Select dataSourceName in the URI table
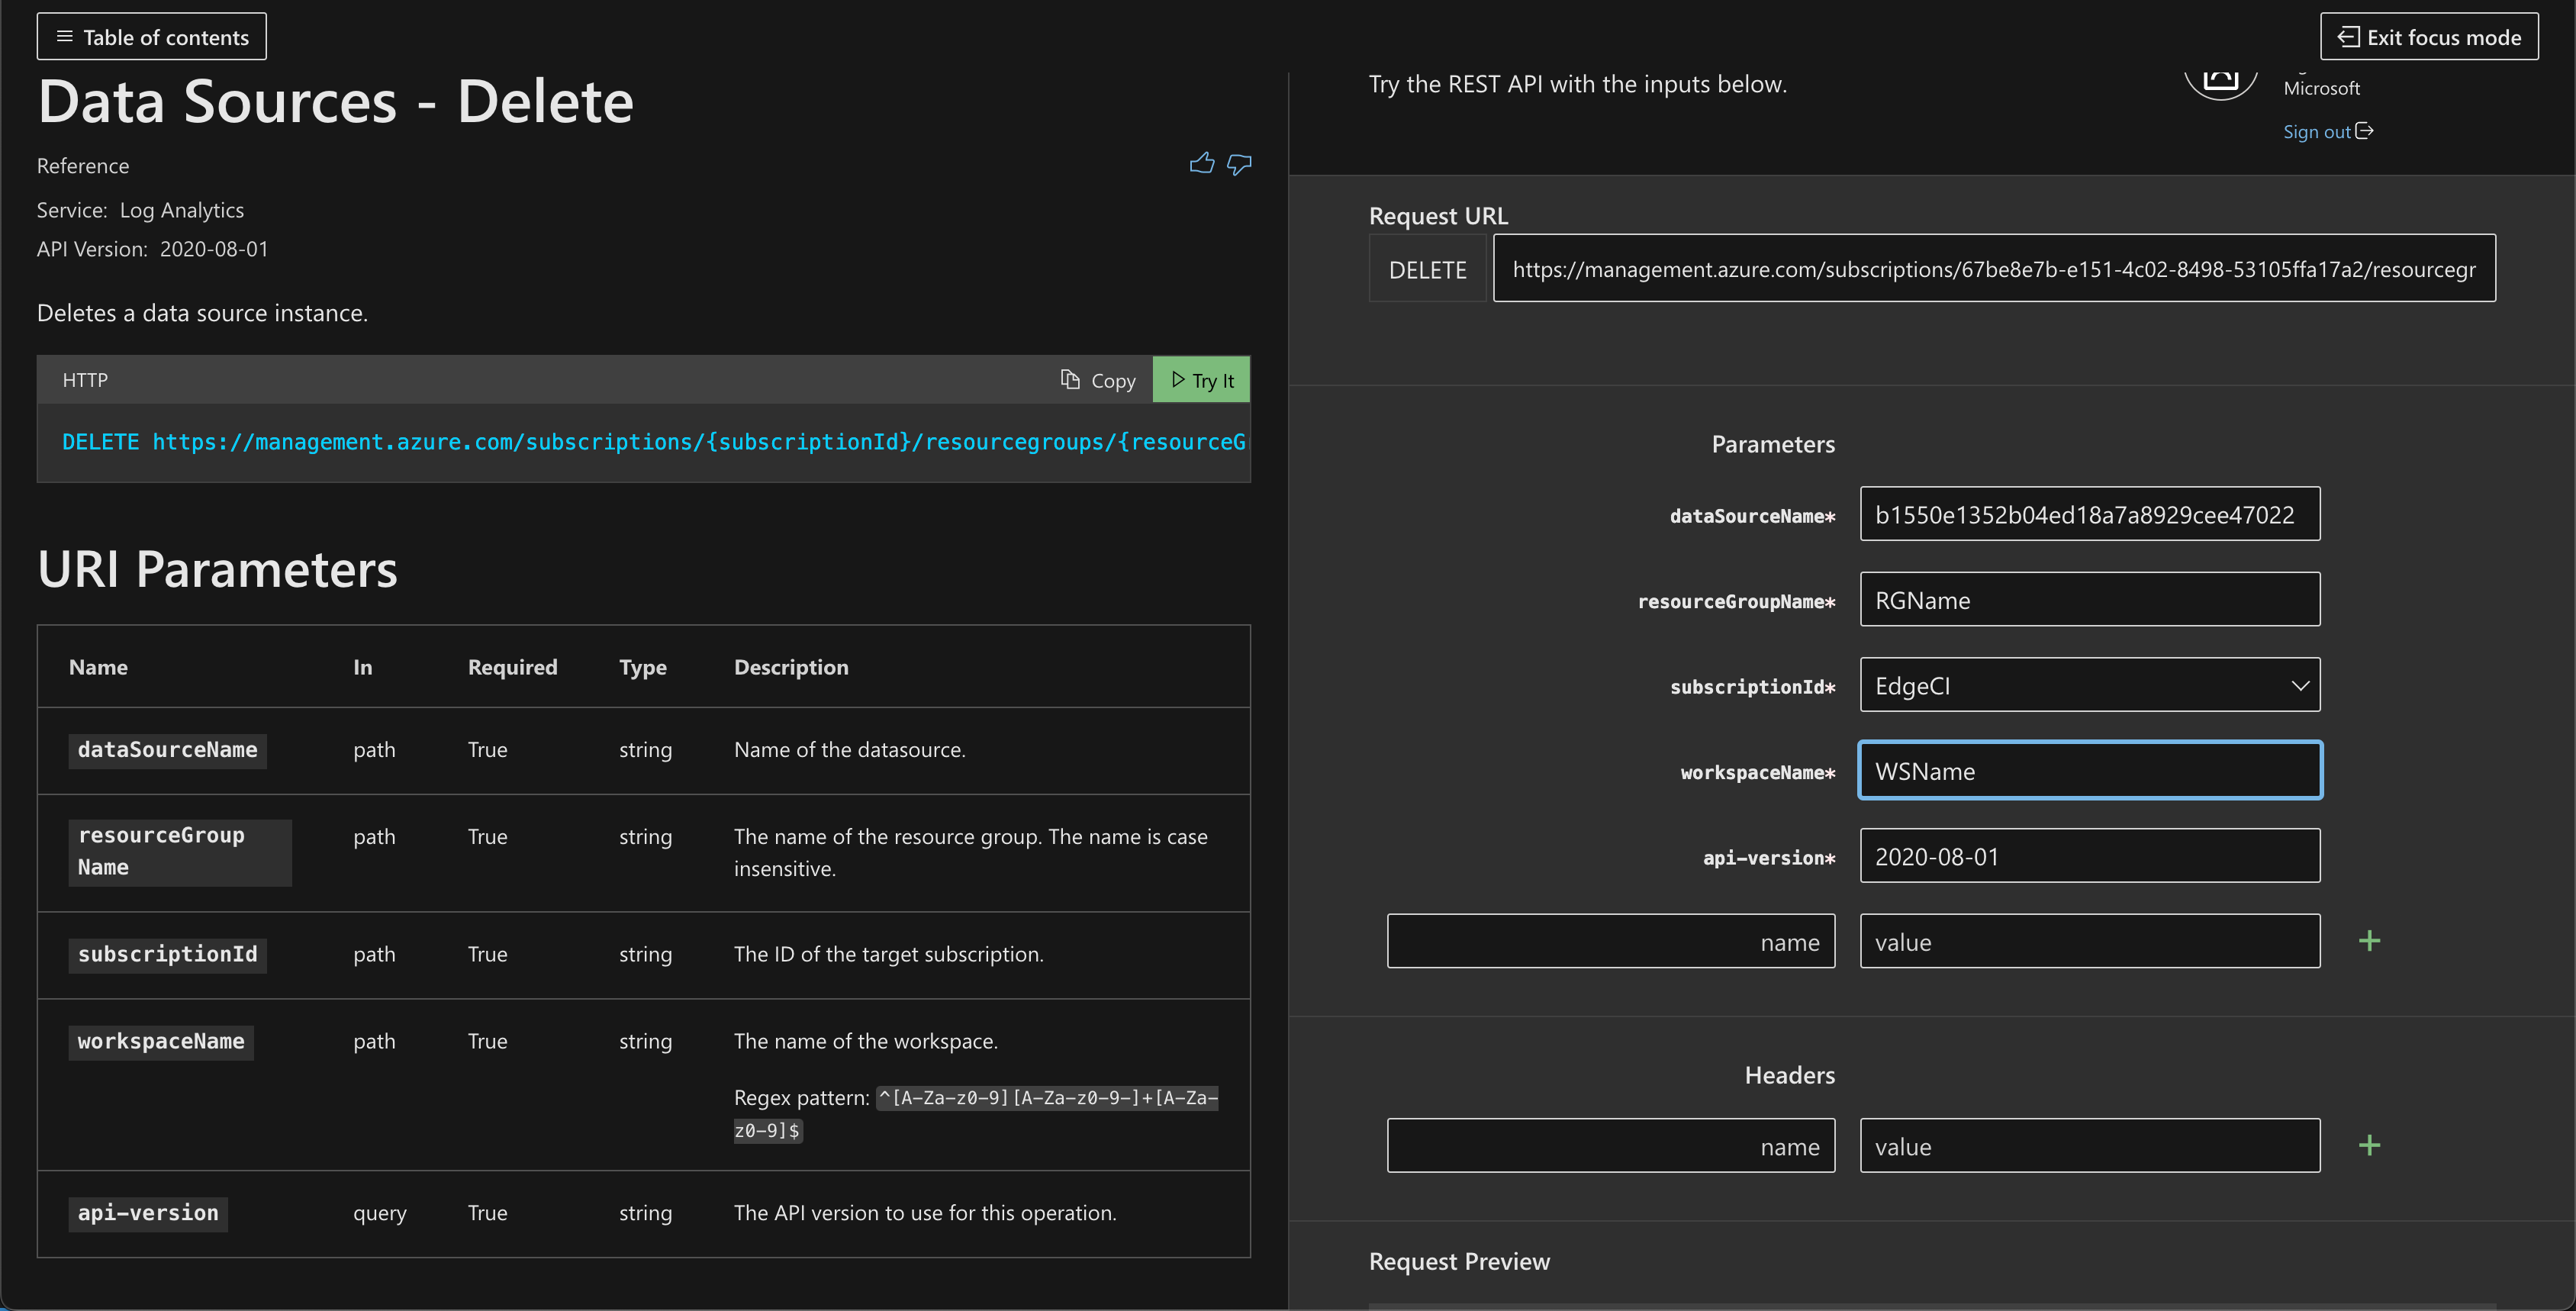This screenshot has width=2576, height=1311. pos(167,750)
